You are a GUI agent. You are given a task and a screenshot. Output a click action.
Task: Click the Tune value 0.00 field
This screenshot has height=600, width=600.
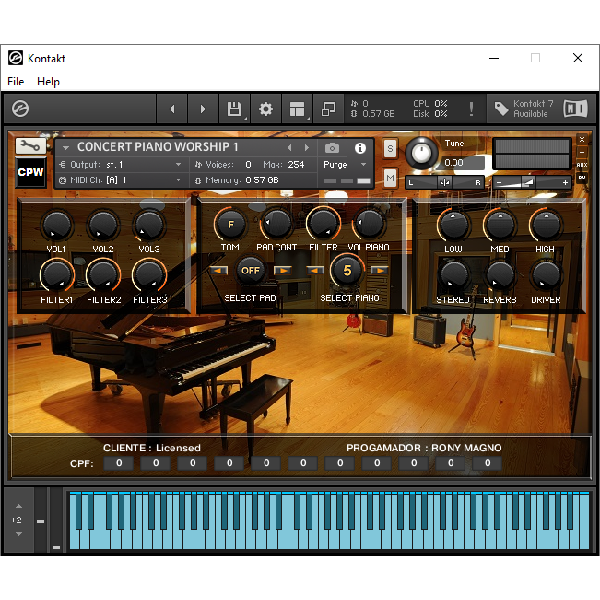point(462,163)
